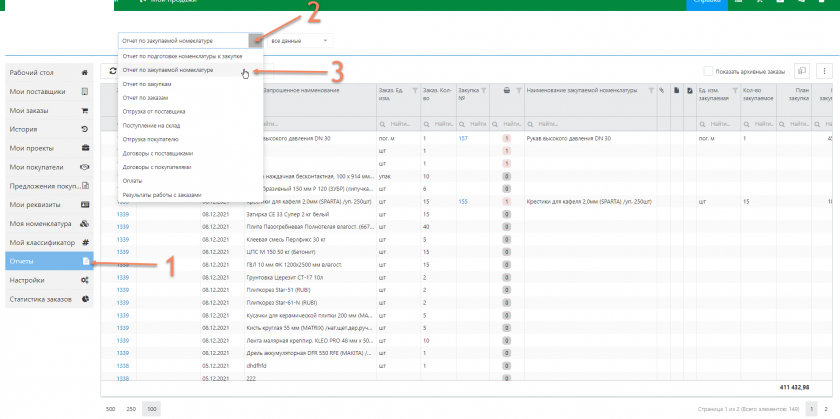The height and width of the screenshot is (419, 840).
Task: Select 'Оплаты' report option
Action: [x=132, y=180]
